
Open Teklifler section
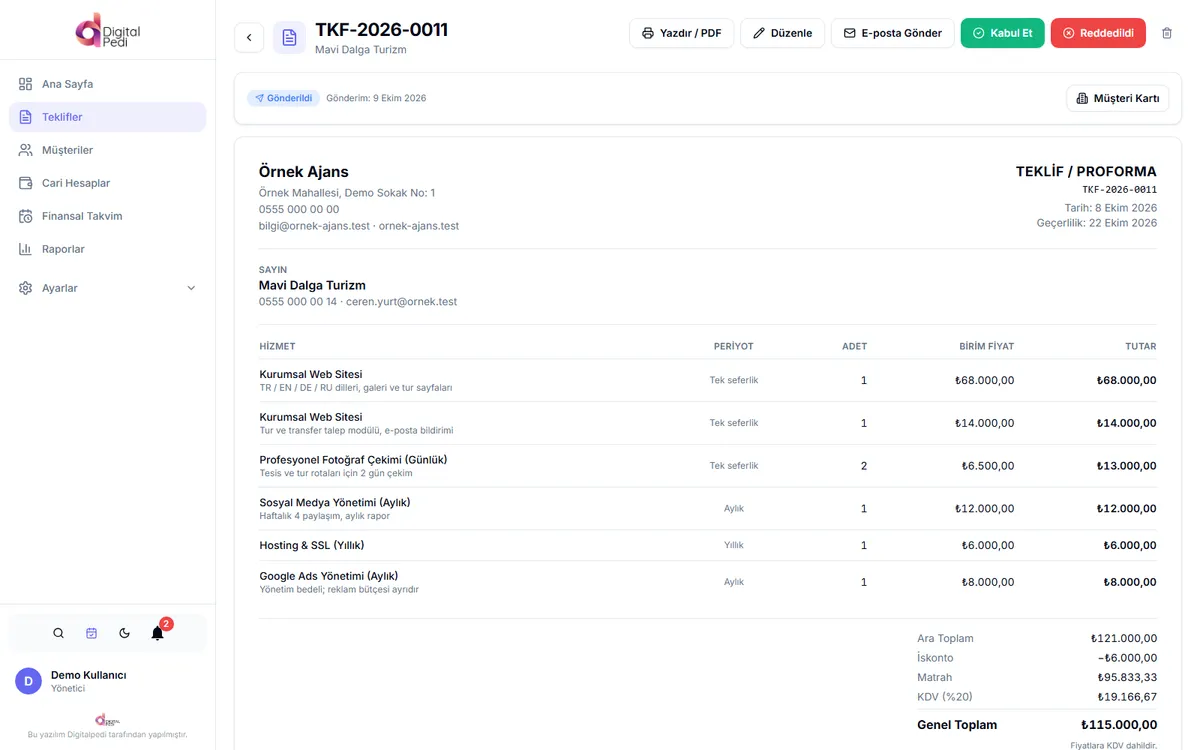(x=108, y=117)
